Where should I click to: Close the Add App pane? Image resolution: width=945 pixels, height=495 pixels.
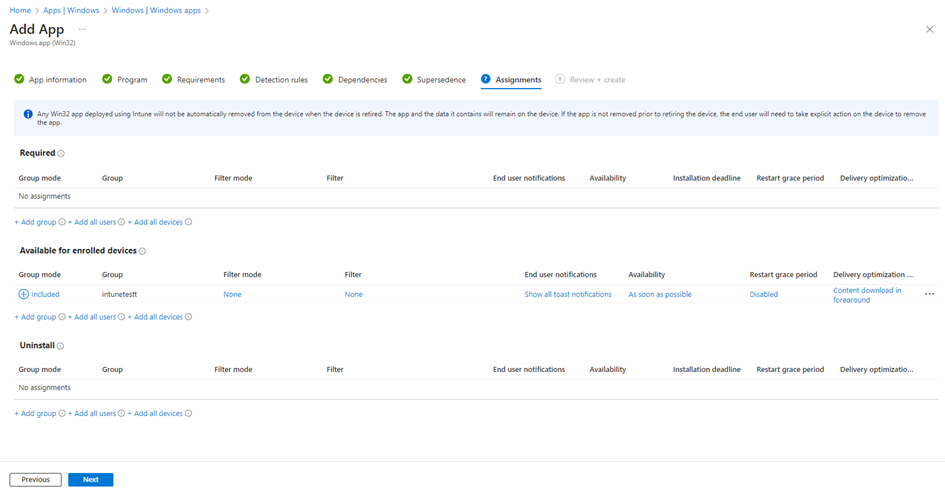929,30
